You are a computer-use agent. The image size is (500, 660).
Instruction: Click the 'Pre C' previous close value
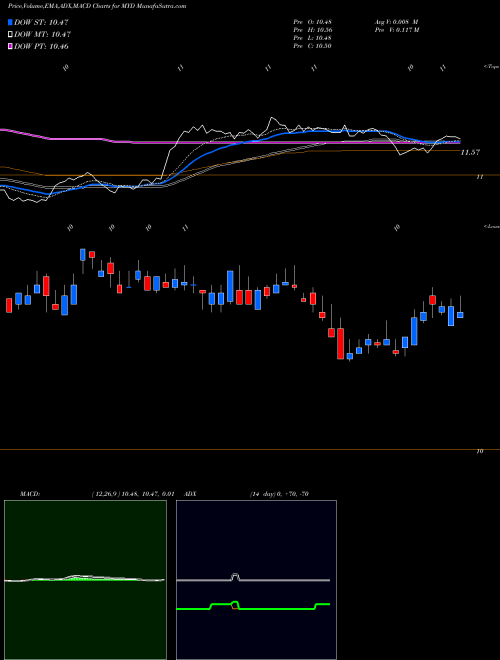pos(313,46)
